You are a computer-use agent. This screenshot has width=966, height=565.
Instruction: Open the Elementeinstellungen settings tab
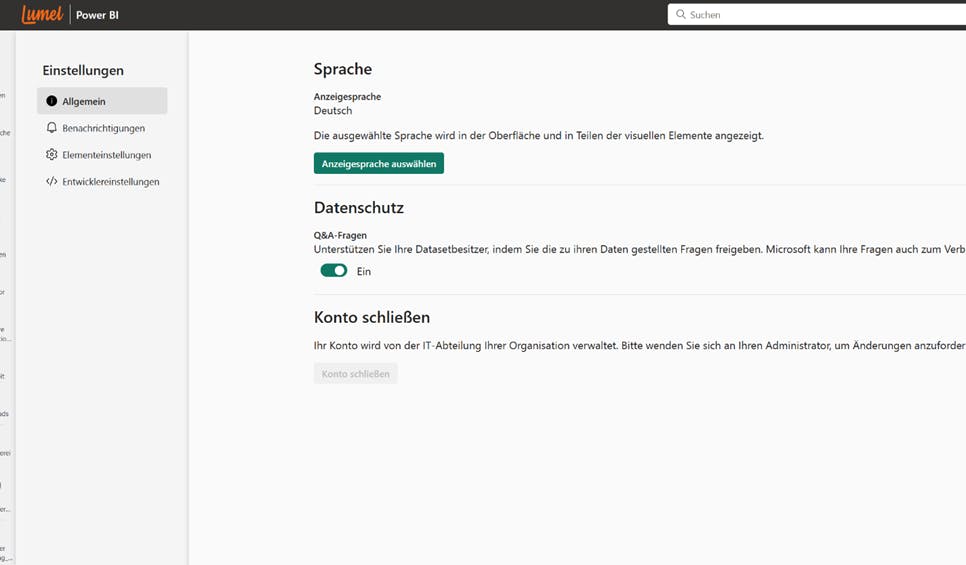[102, 155]
